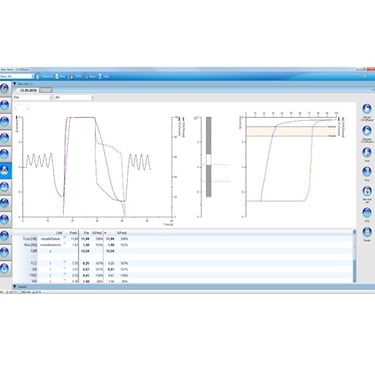Image resolution: width=375 pixels, height=380 pixels.
Task: Click the RV row label in results table
Action: coord(34,281)
